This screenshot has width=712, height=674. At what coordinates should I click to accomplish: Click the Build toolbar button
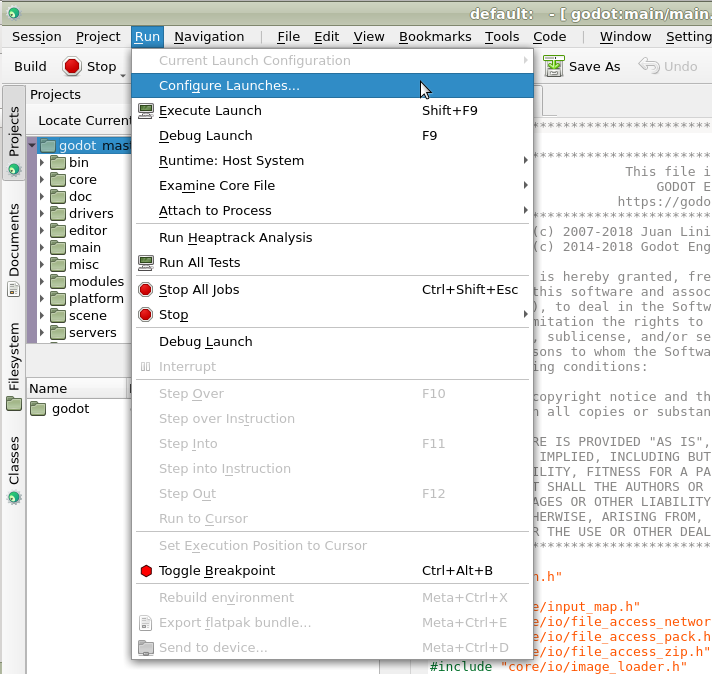(x=30, y=67)
